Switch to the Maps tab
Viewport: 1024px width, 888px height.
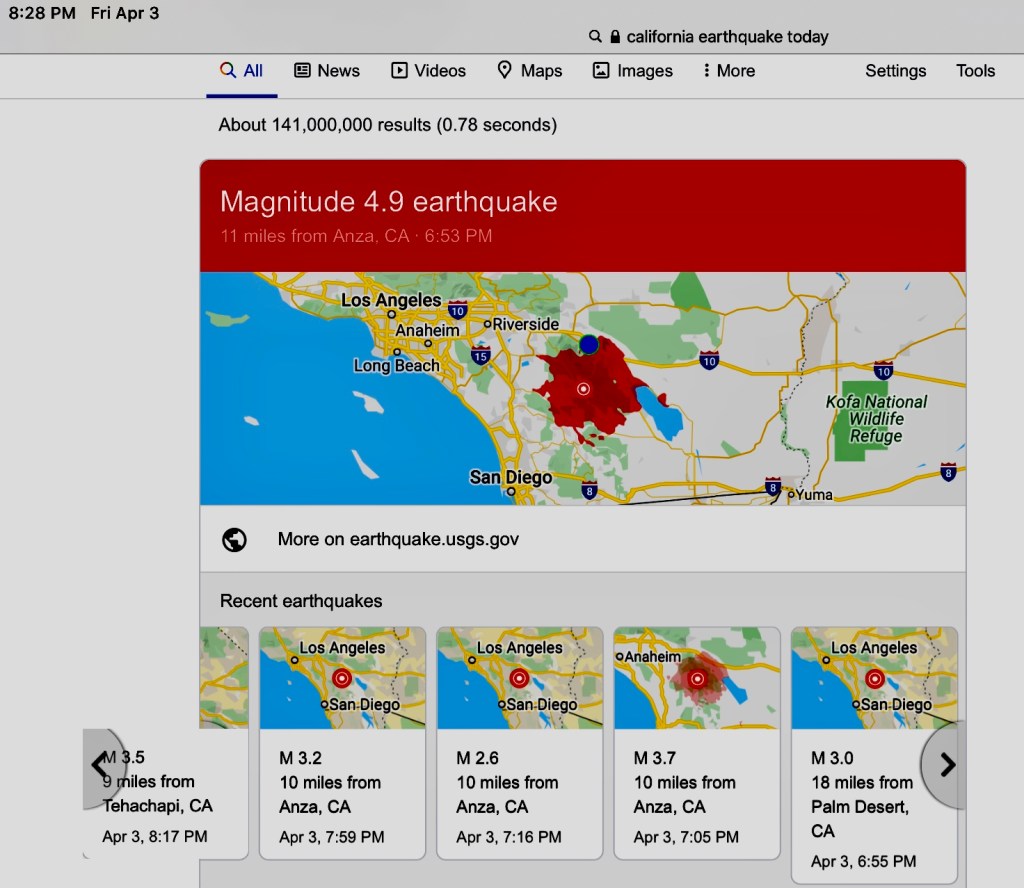(529, 71)
